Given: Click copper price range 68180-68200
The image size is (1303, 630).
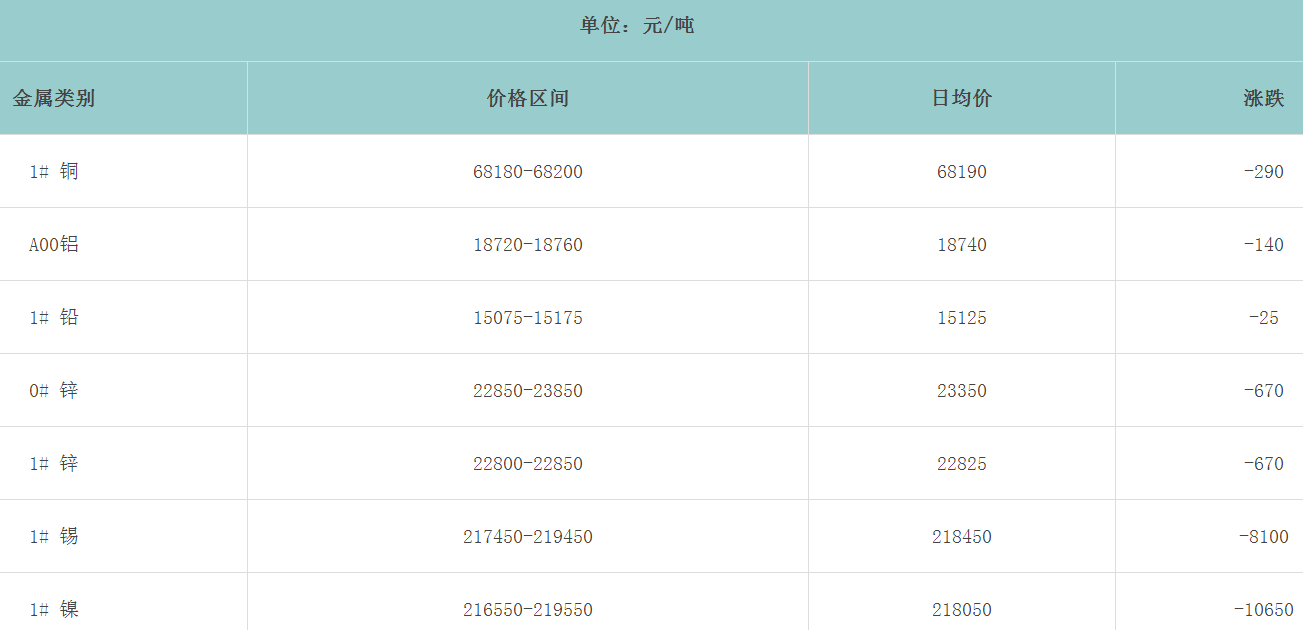Looking at the screenshot, I should pos(528,172).
